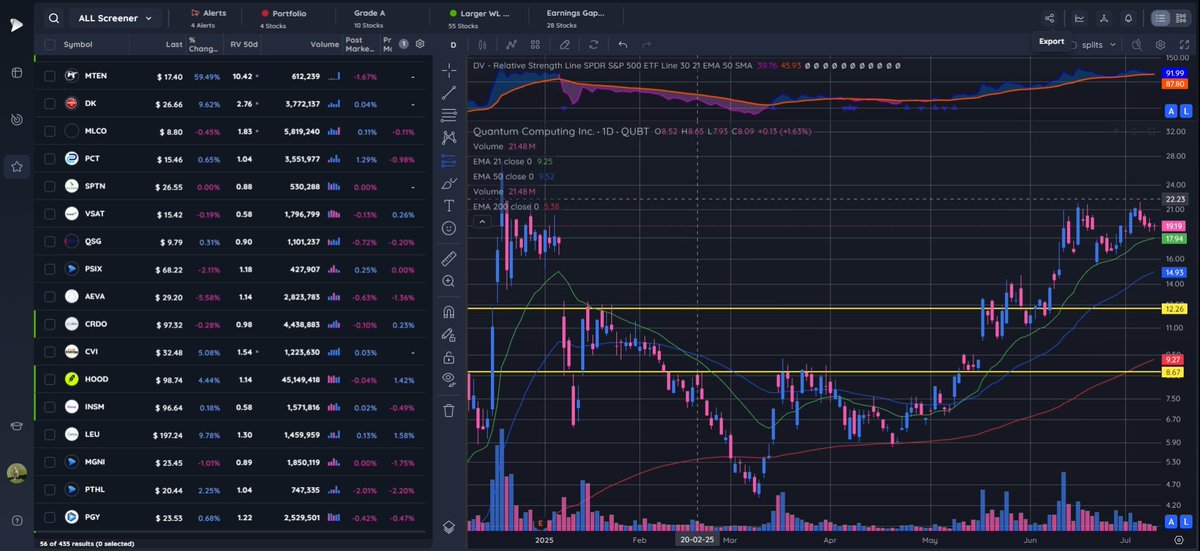Open the D timeframe selector

[x=453, y=44]
